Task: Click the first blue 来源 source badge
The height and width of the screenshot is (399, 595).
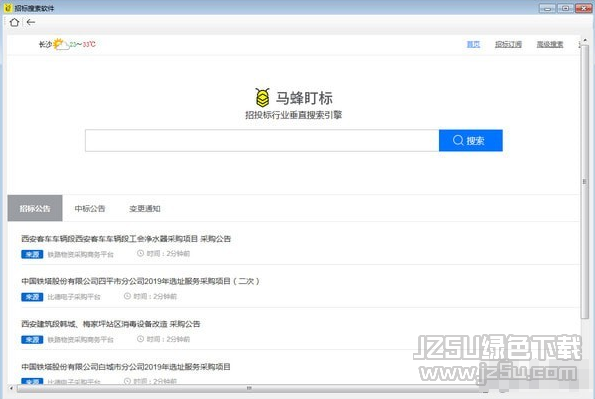Action: 32,254
